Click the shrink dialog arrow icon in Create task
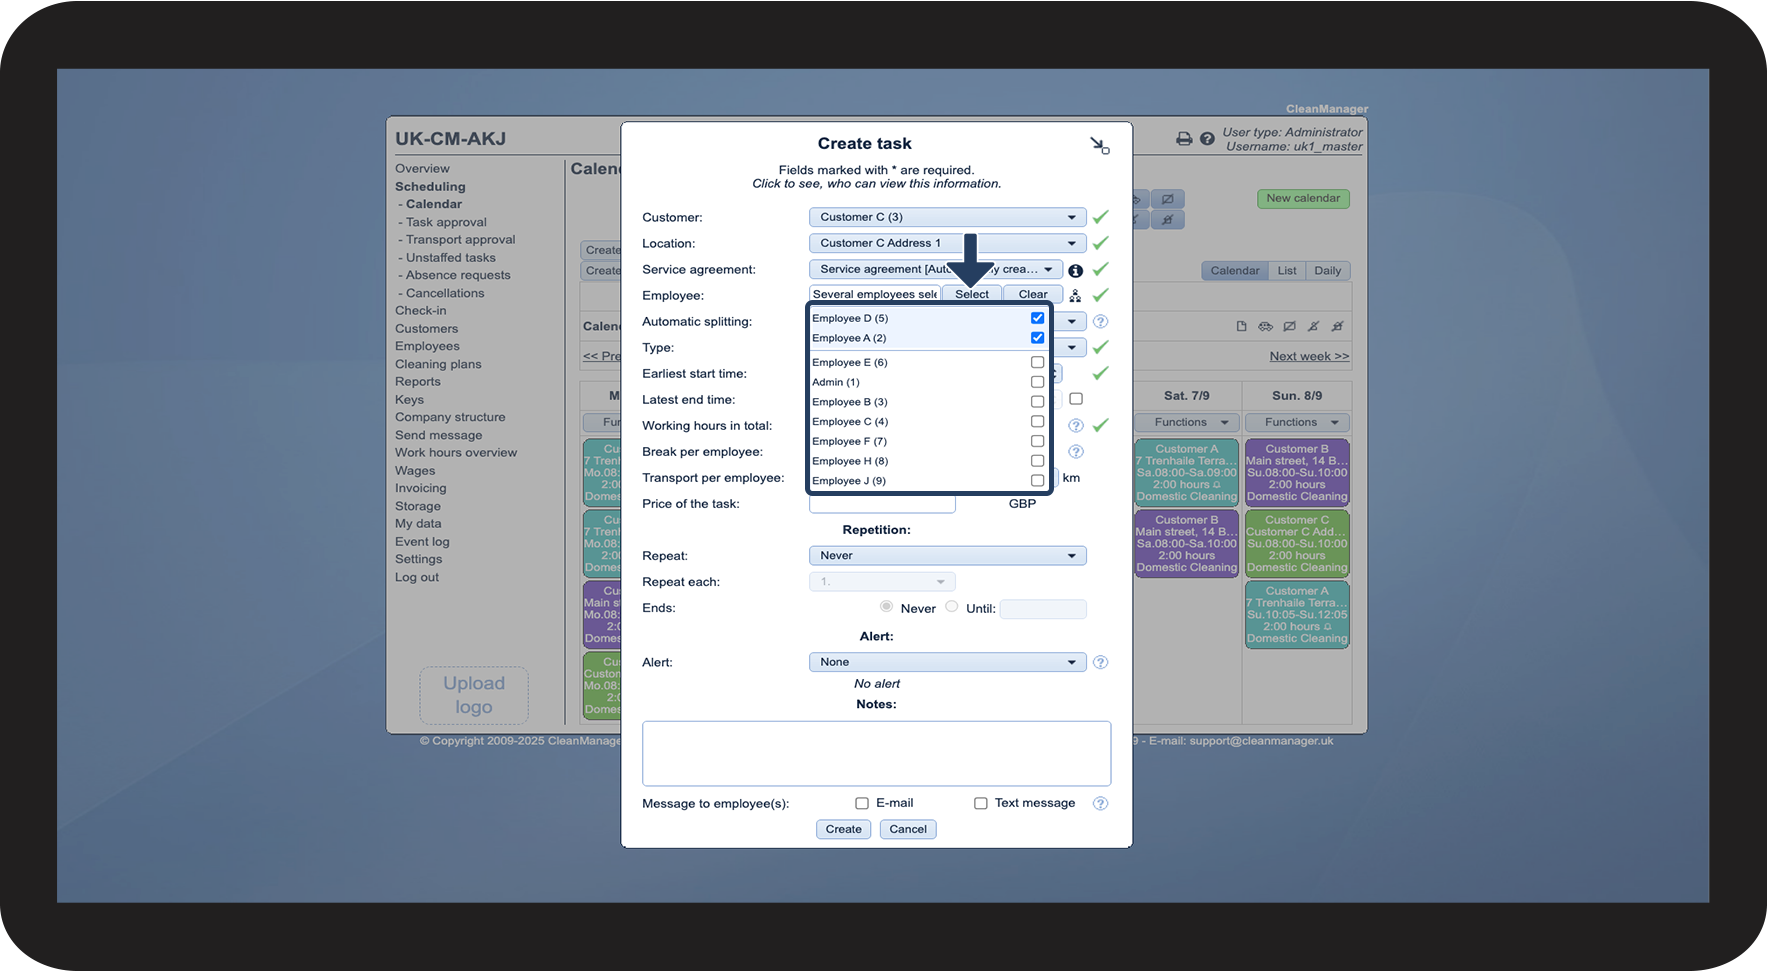Viewport: 1767px width, 971px height. tap(1099, 146)
